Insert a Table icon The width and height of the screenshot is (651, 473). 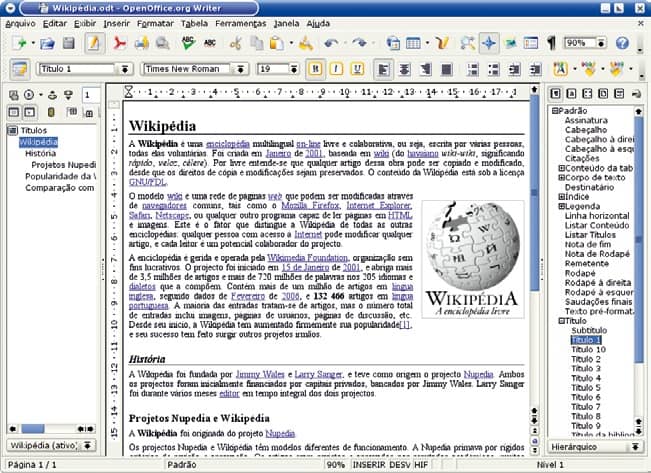pyautogui.click(x=413, y=43)
